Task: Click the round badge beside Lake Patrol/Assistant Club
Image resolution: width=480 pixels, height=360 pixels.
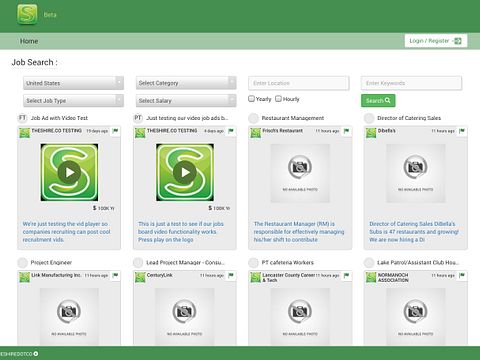Action: coord(369,263)
